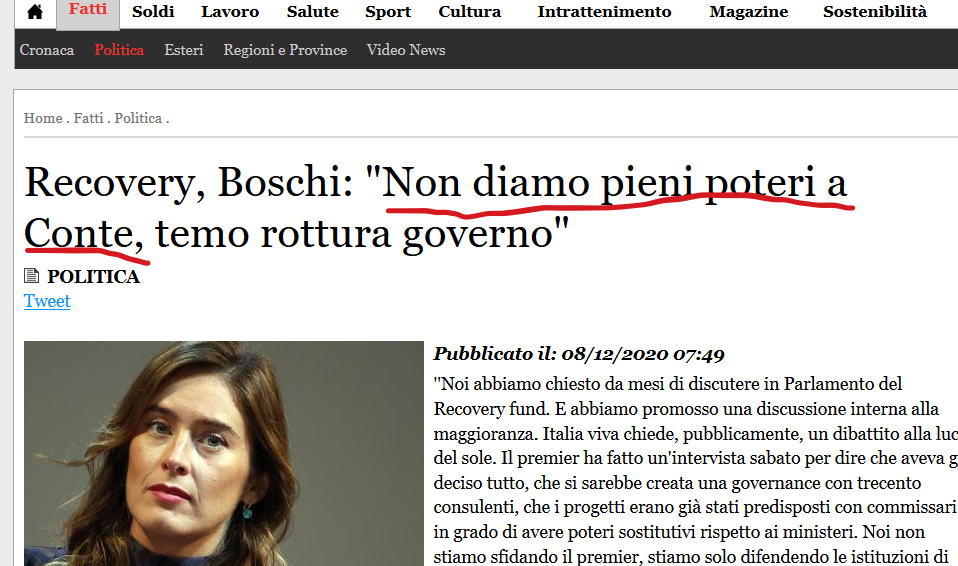
Task: Click the blue Tweet link
Action: click(x=47, y=301)
